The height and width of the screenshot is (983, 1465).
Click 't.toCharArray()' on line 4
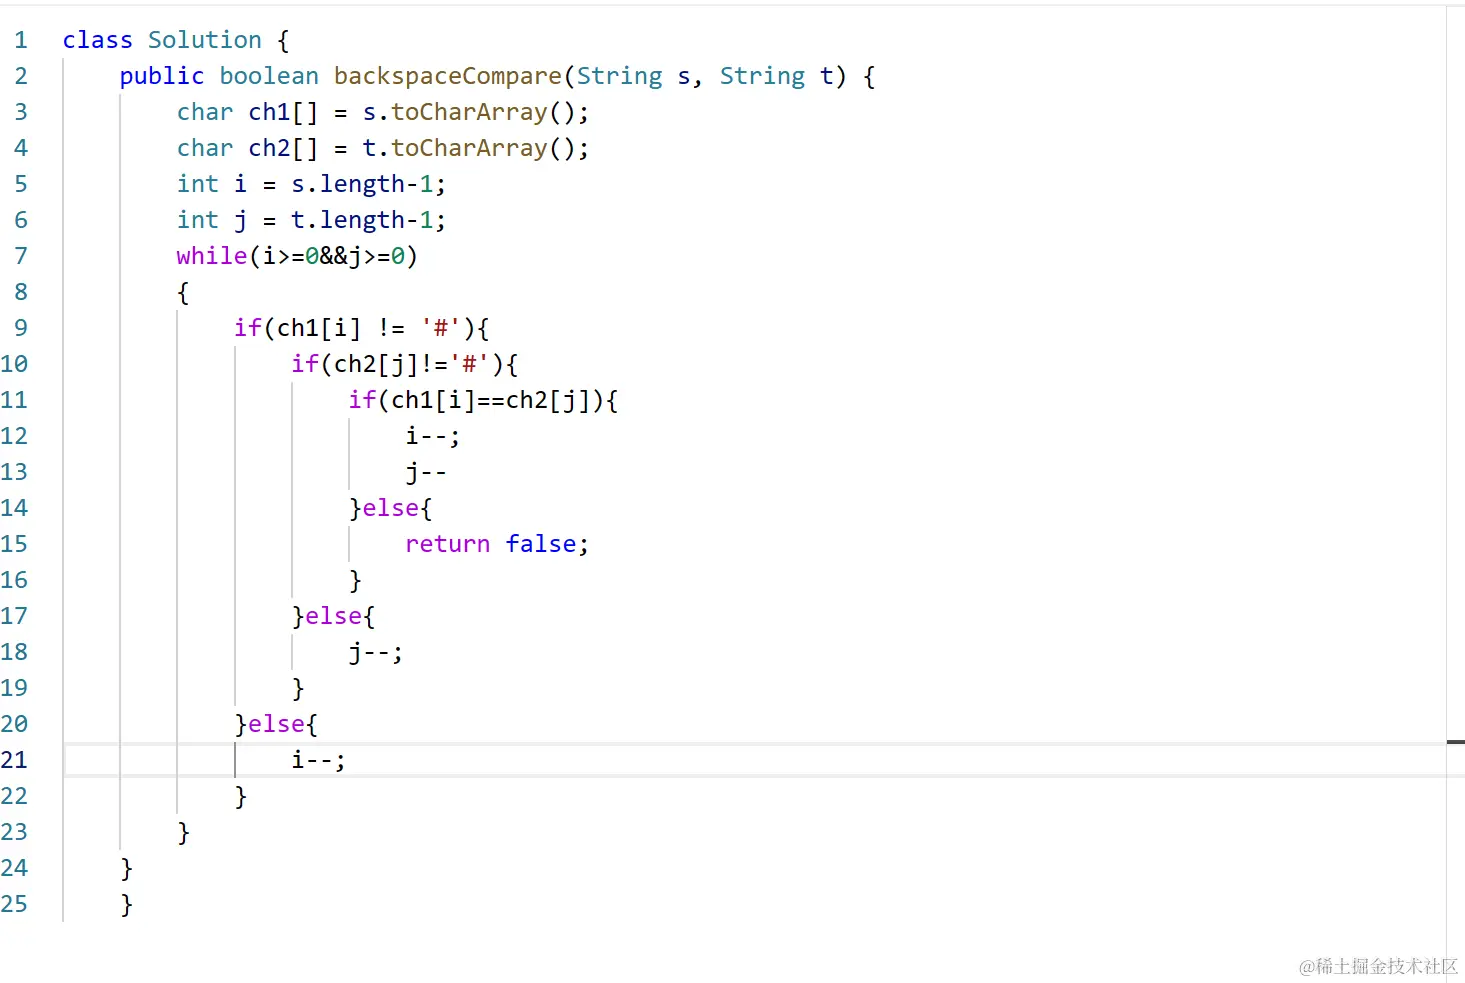coord(469,148)
